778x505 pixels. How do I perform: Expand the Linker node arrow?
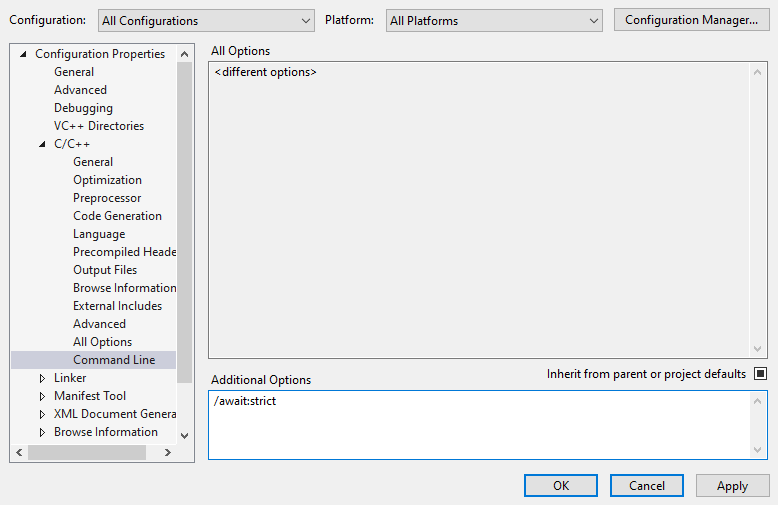(x=42, y=378)
